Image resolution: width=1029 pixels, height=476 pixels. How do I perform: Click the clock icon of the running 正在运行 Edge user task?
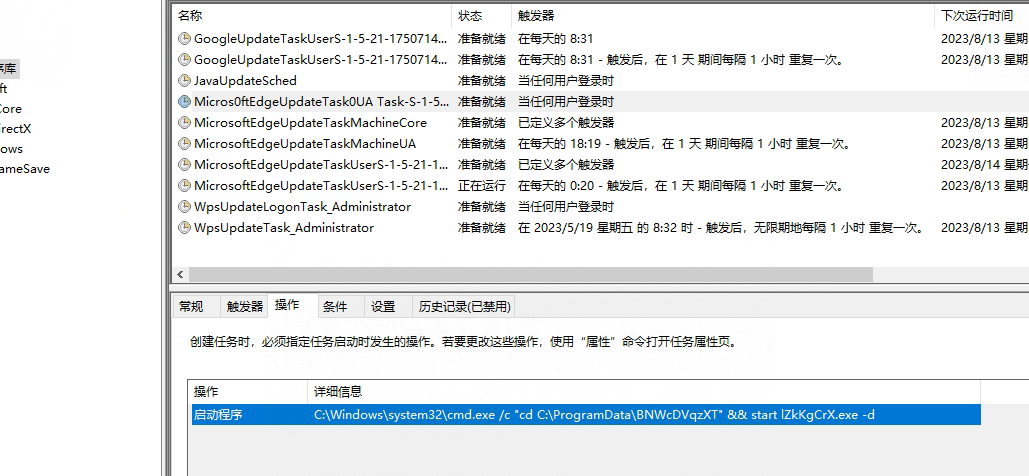click(x=184, y=186)
